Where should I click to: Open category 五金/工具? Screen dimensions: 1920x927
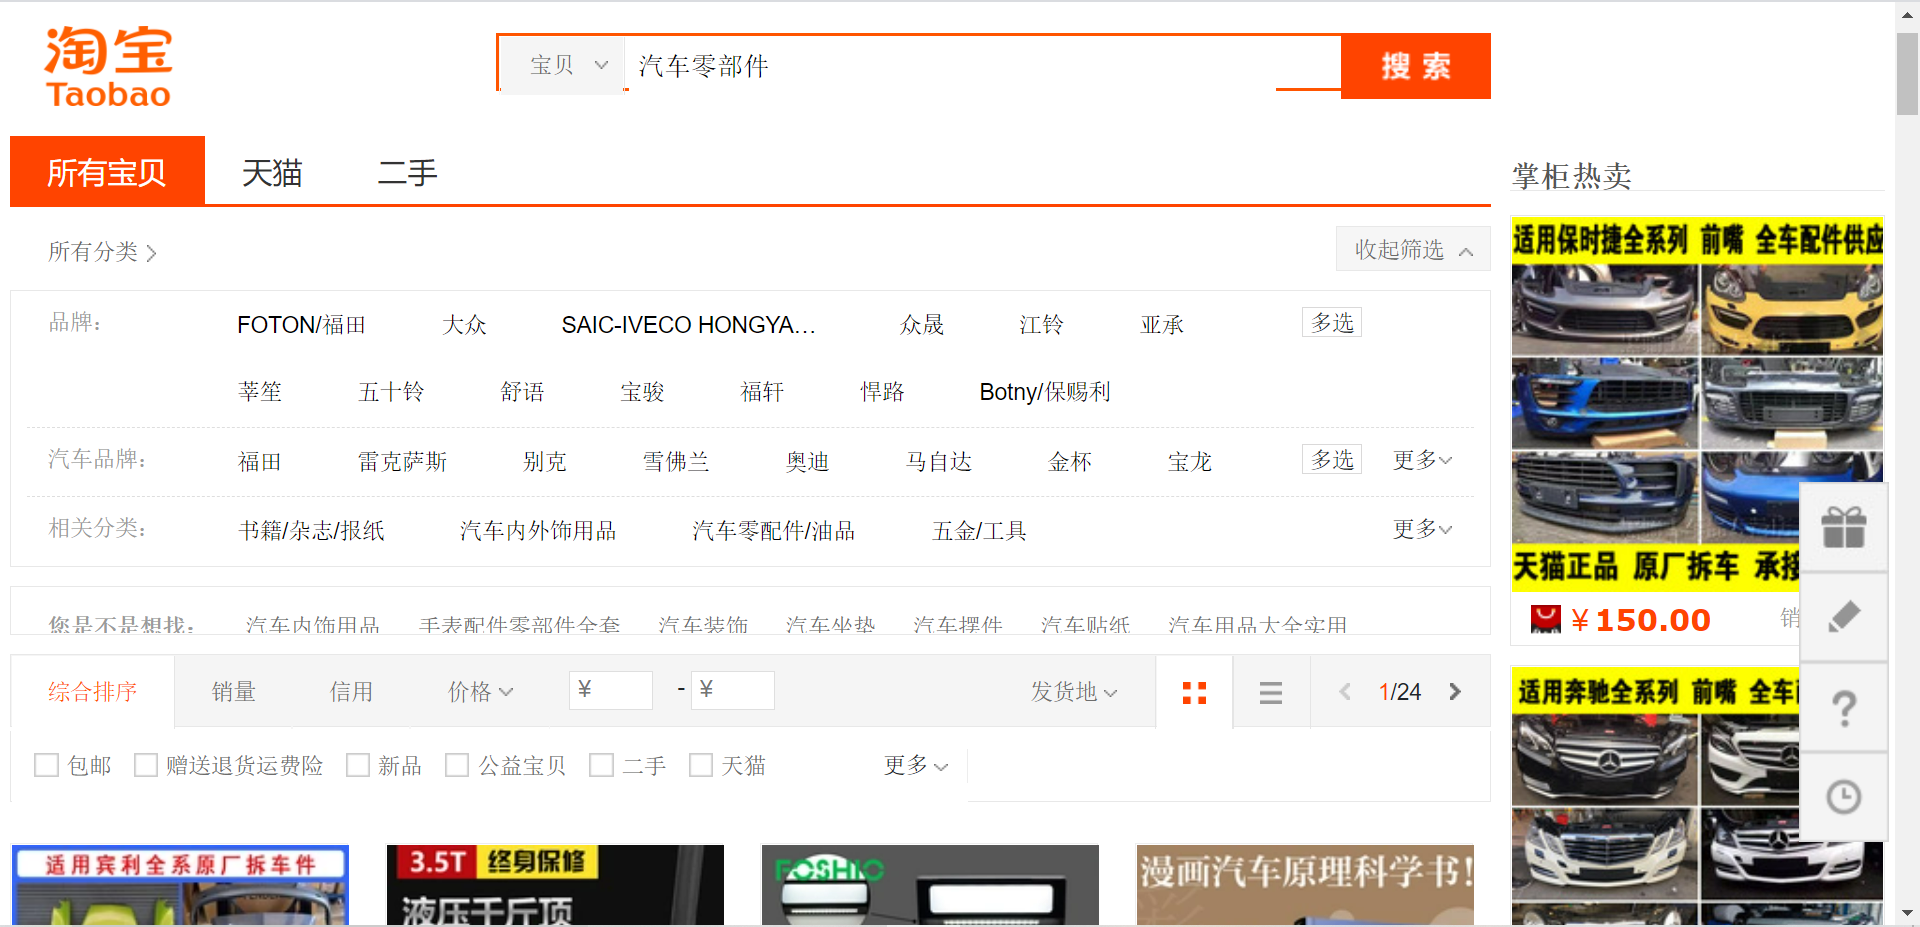click(x=979, y=531)
